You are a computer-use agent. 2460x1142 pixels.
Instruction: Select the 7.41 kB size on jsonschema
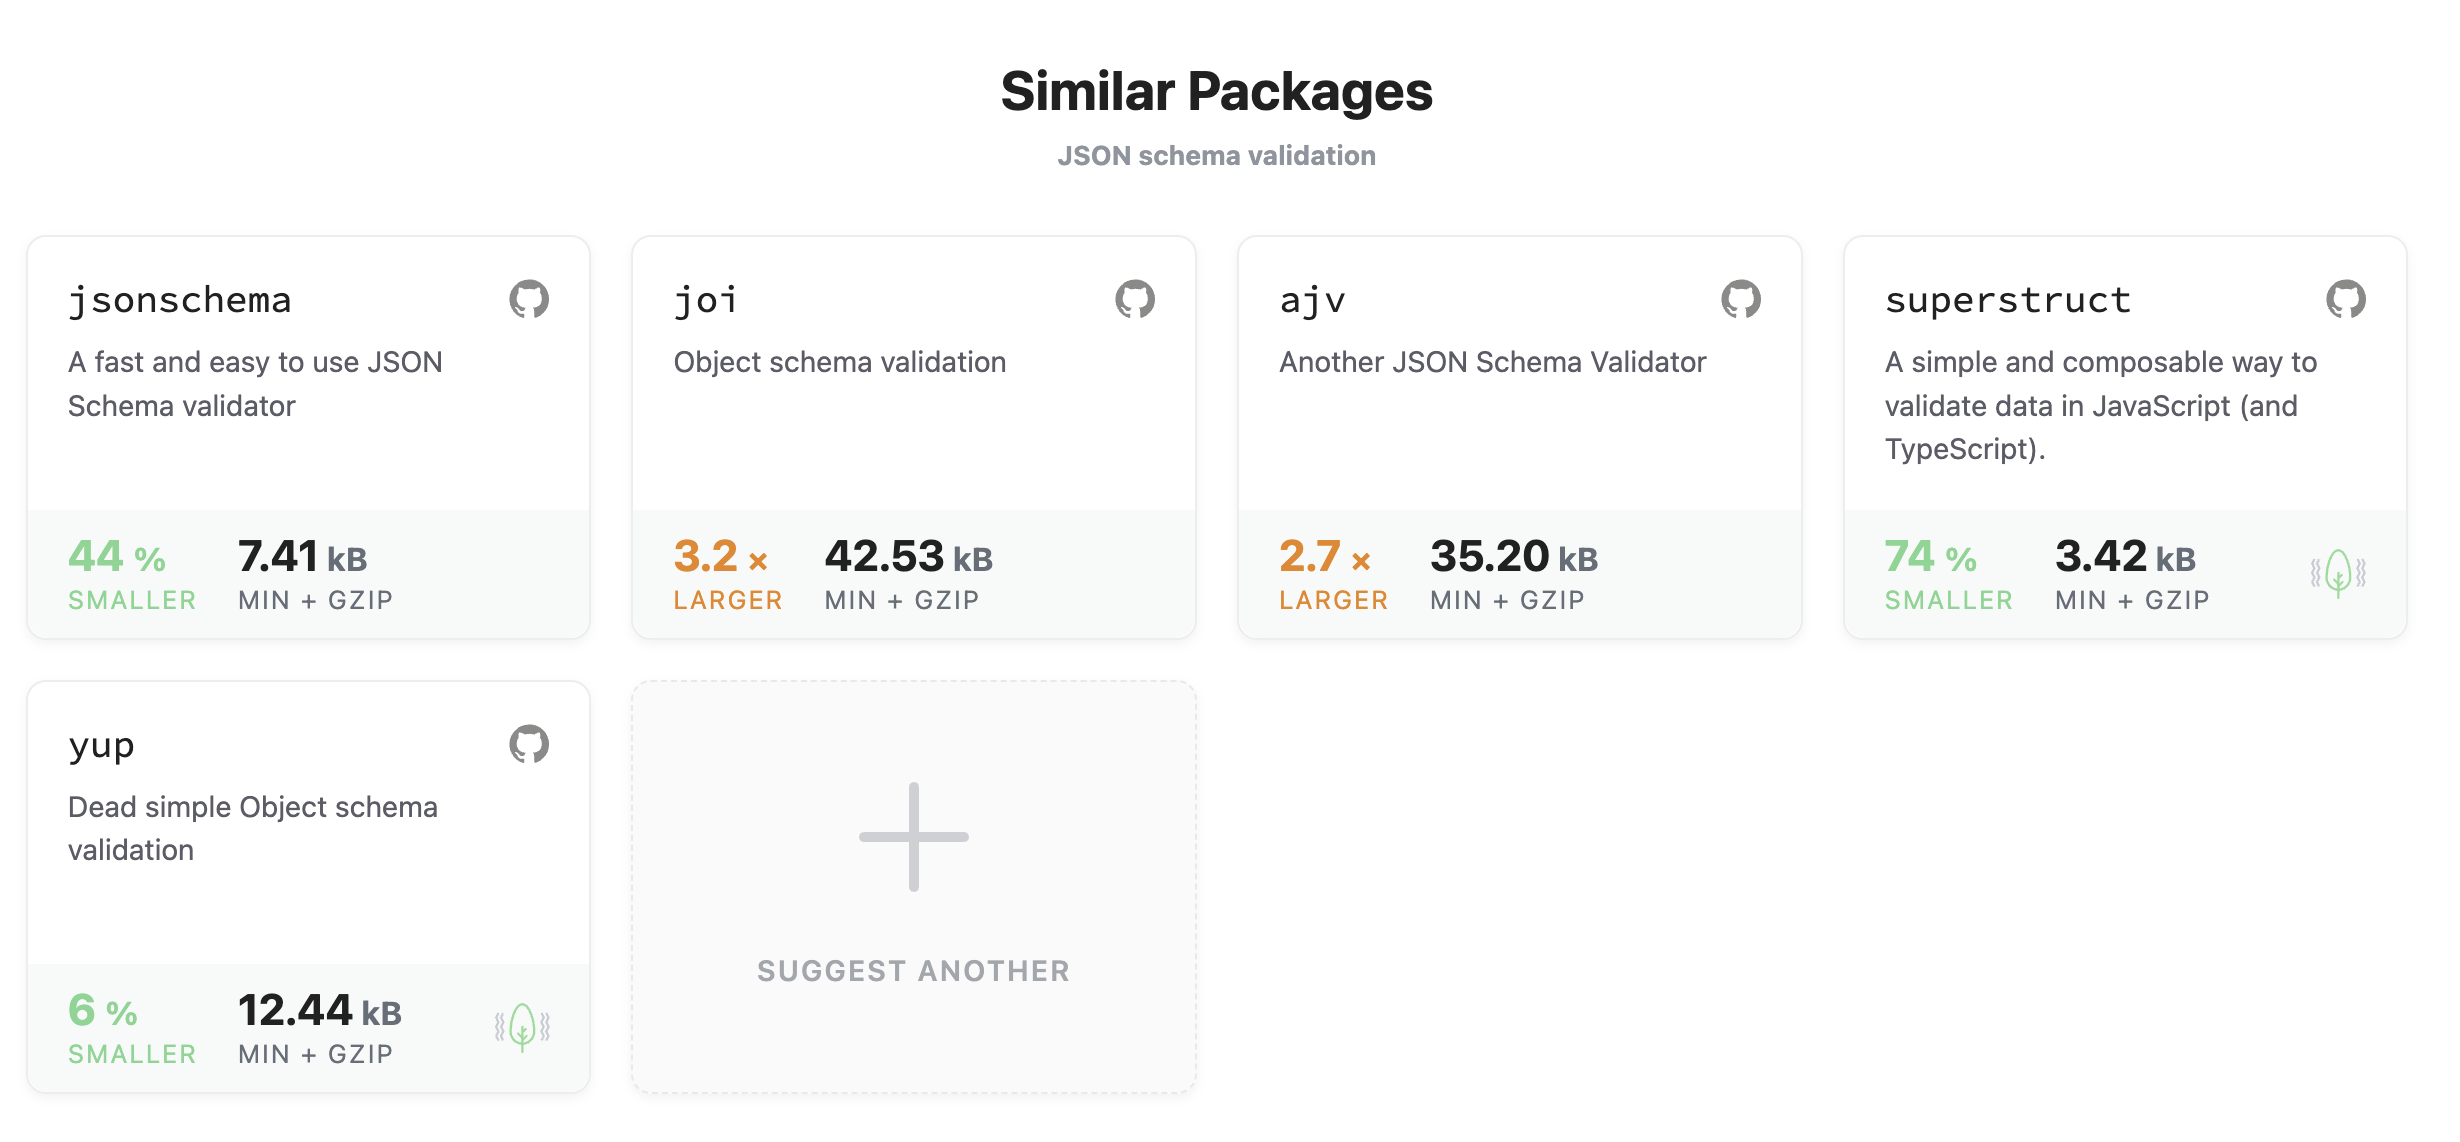(303, 557)
